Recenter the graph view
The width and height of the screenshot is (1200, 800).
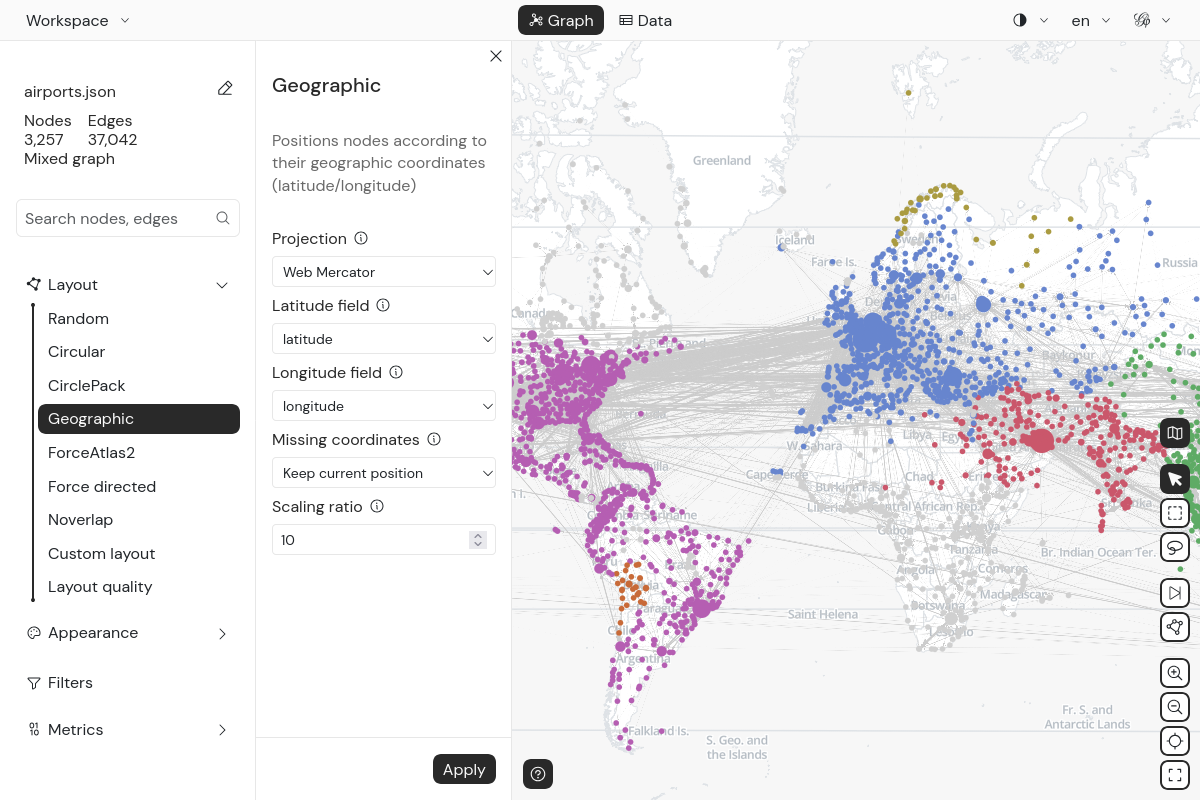pos(1175,741)
